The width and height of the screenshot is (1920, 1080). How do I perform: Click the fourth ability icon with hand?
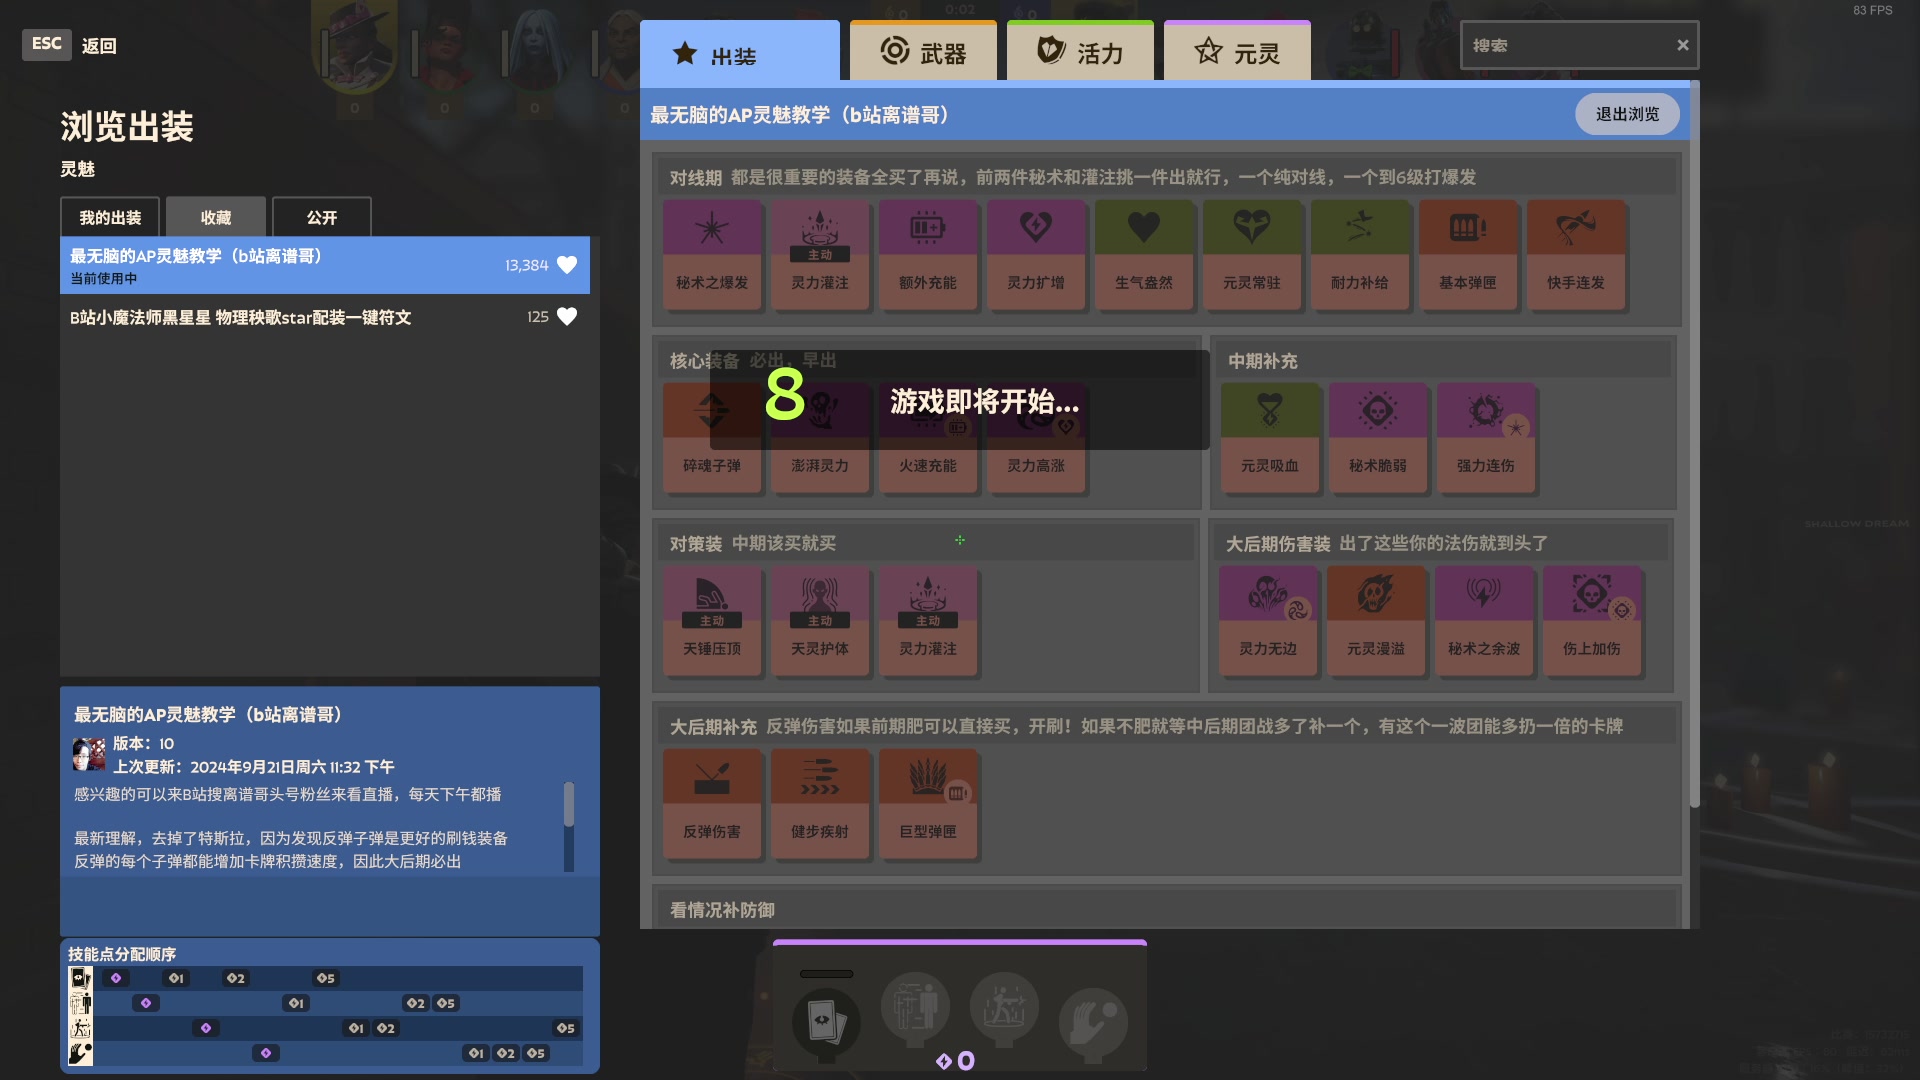click(x=1093, y=1022)
